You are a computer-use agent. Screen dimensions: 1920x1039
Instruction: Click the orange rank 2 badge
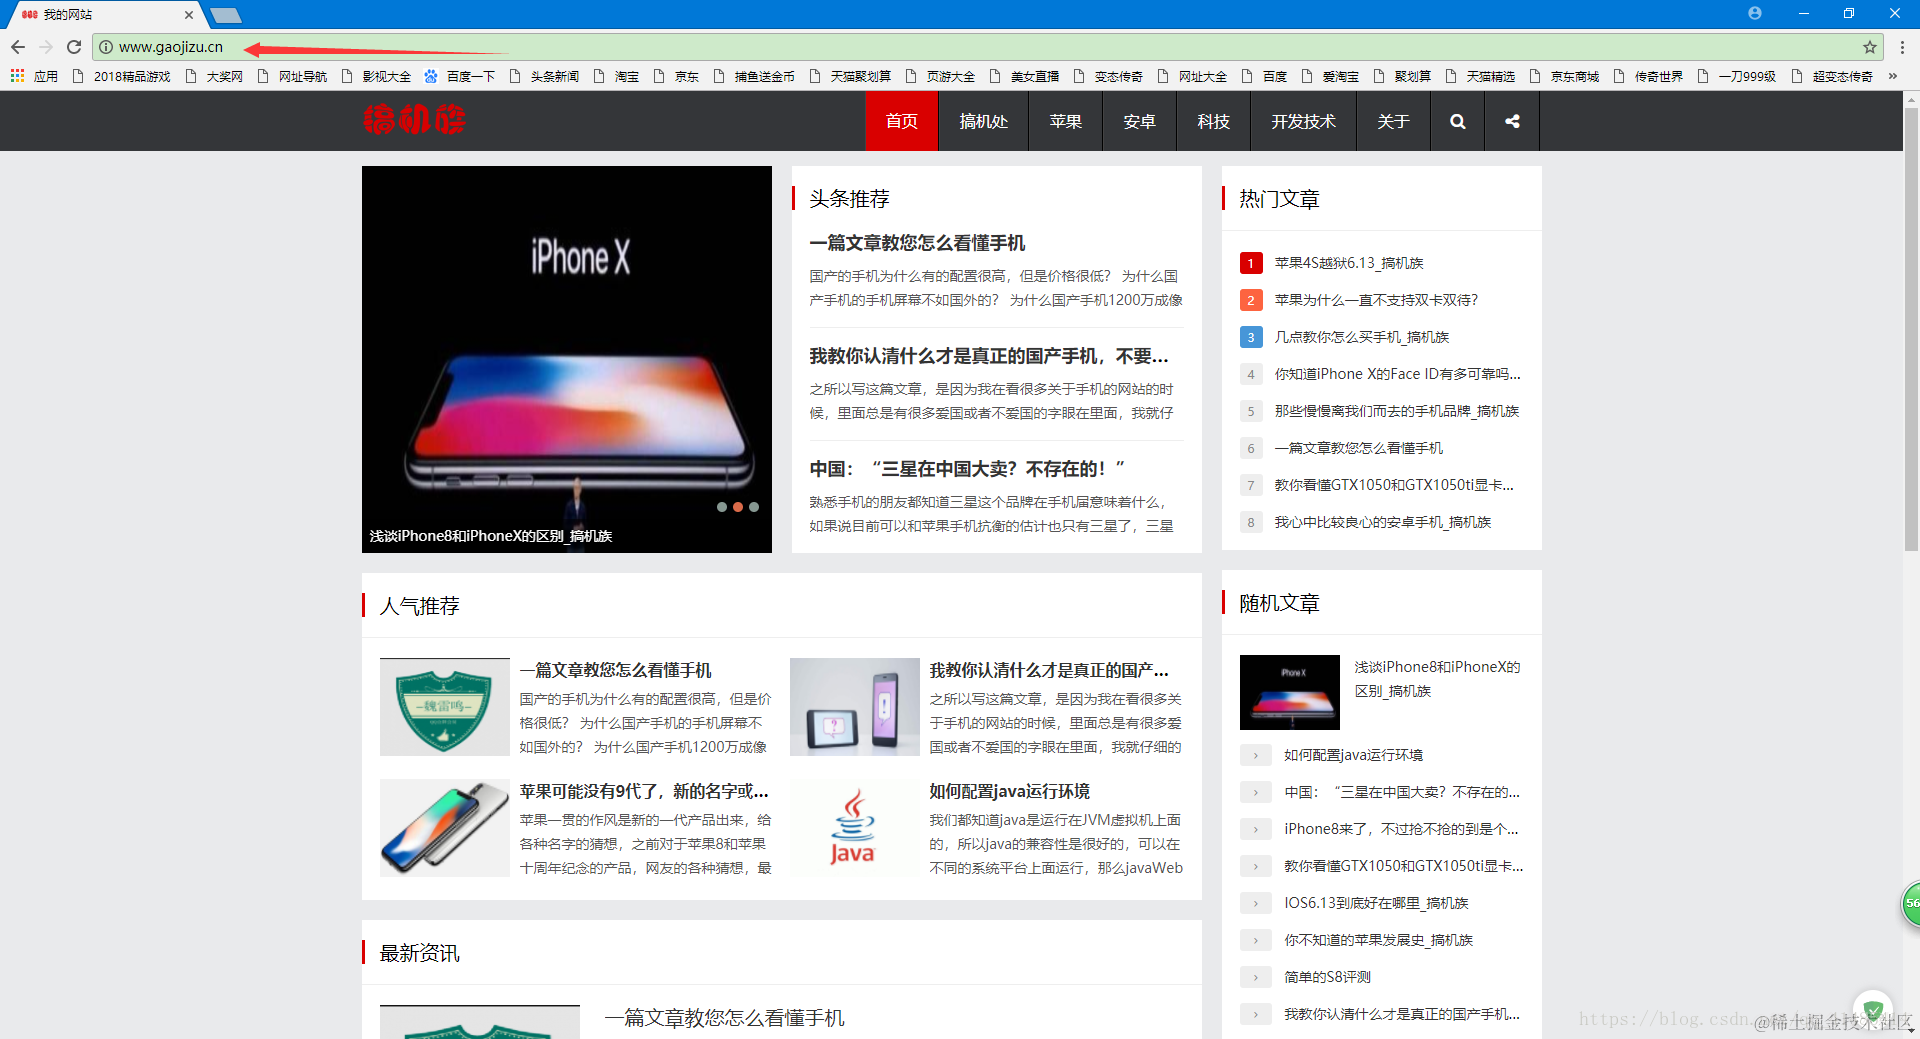pos(1251,300)
